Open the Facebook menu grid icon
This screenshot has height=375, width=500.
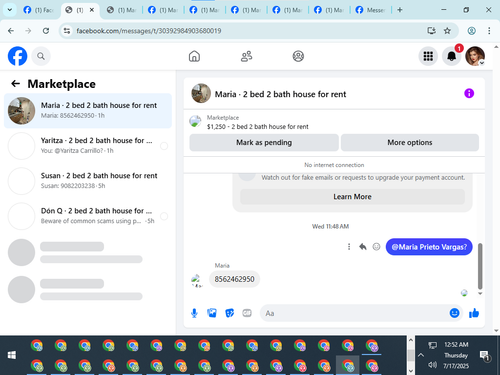[x=428, y=56]
